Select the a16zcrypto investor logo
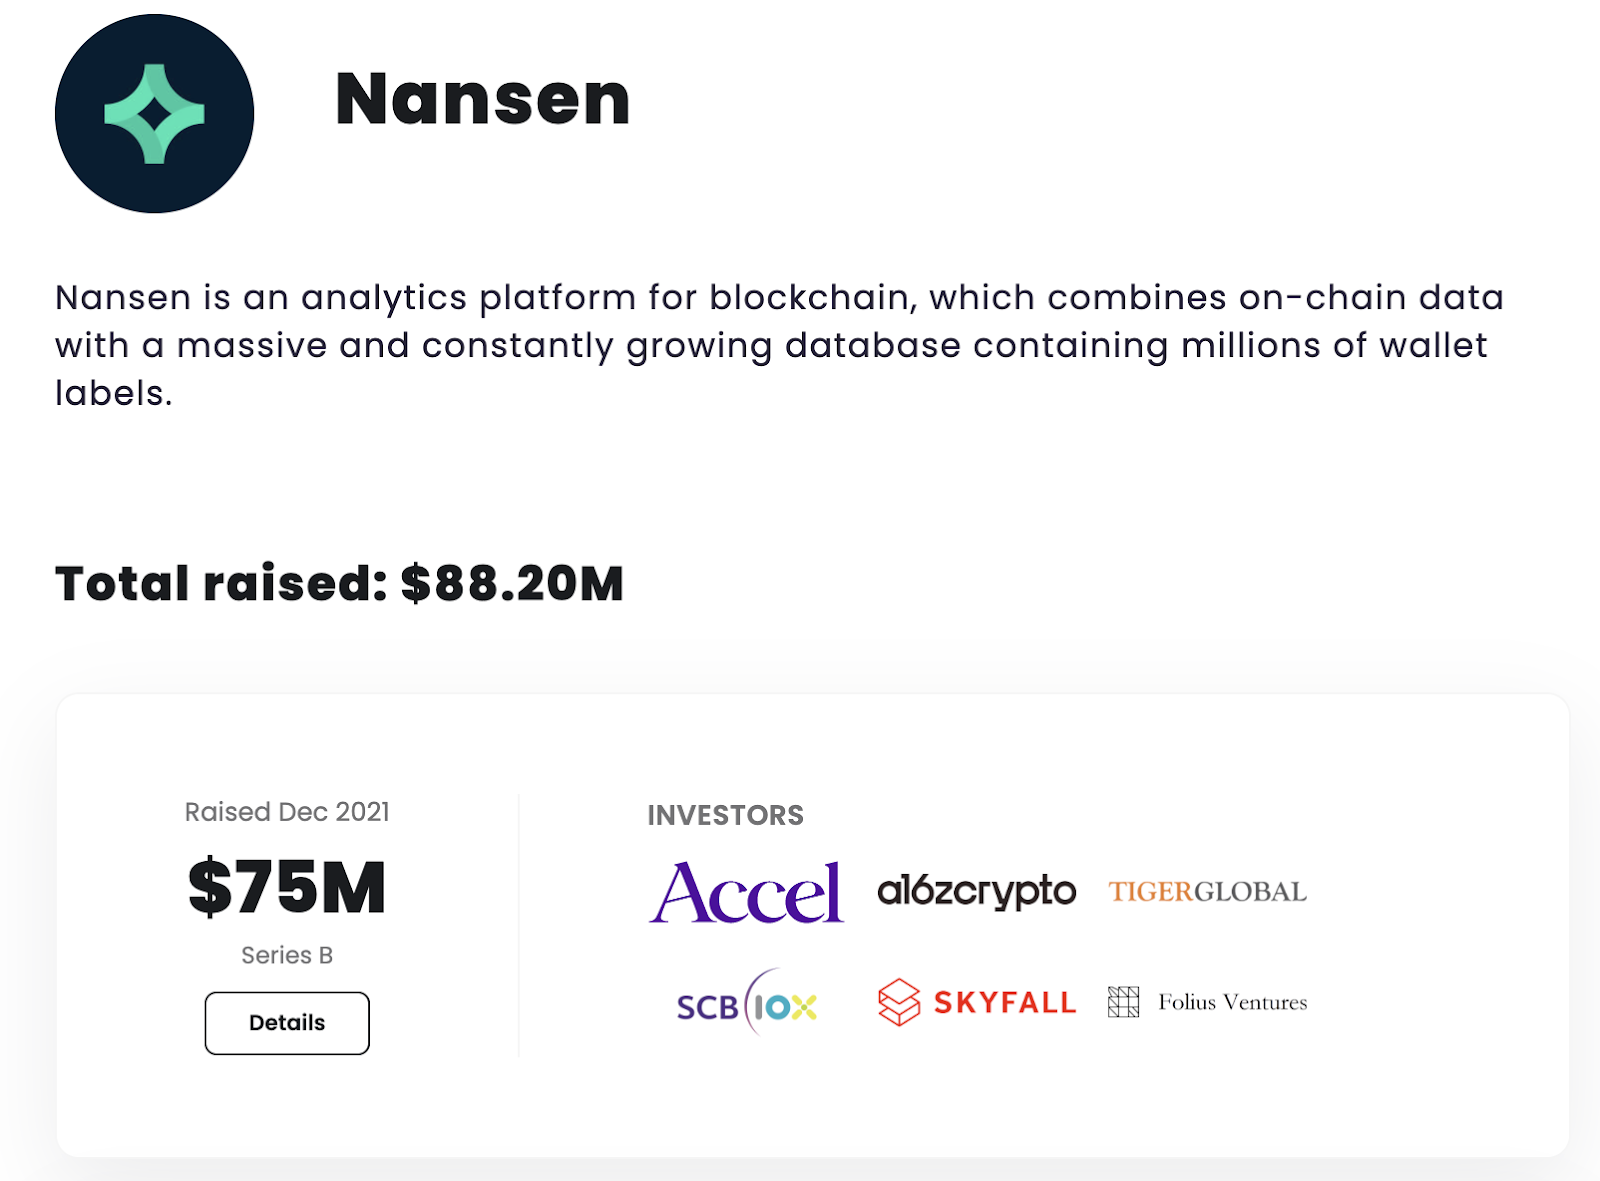 [x=976, y=892]
